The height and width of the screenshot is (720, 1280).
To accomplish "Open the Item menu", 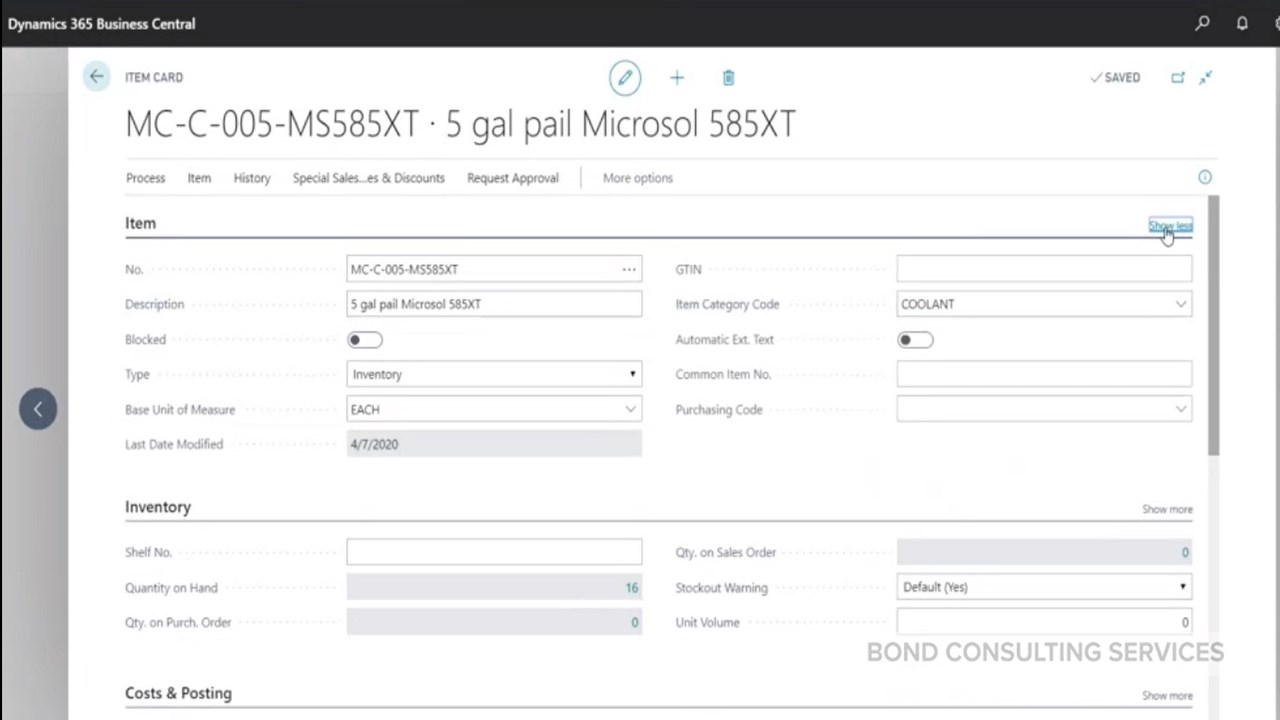I will coord(199,178).
